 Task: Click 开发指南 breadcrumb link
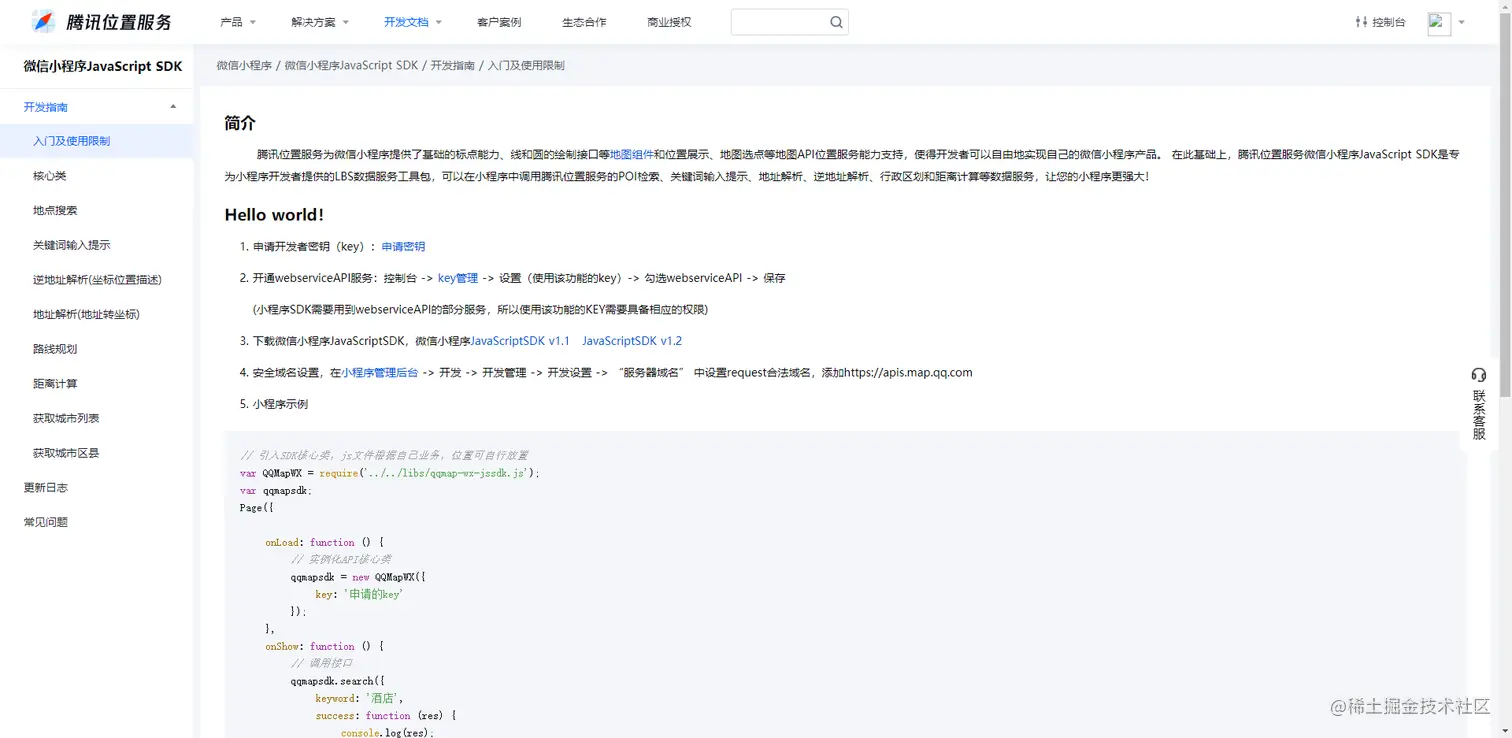tap(453, 65)
